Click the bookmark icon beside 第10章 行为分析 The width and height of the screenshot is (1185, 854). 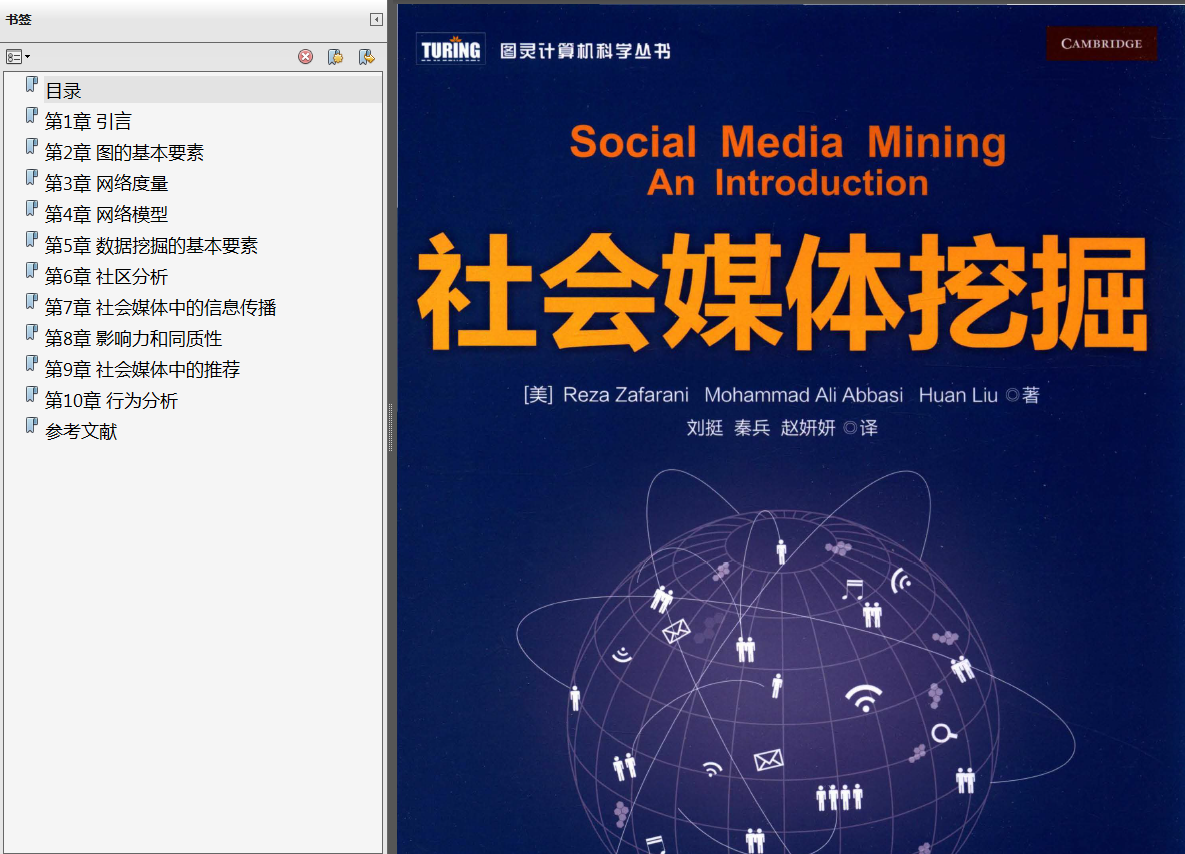(31, 395)
